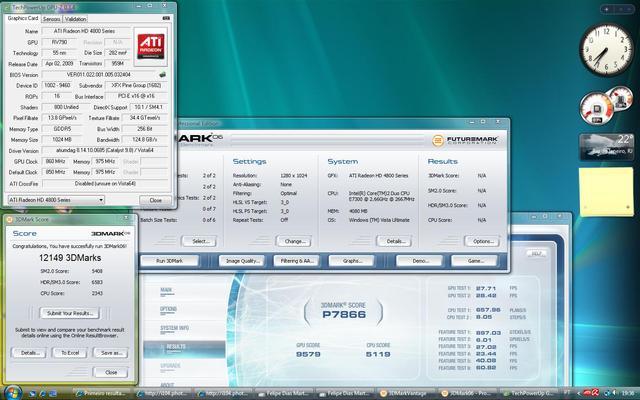
Task: Click the taskbar clock showing 19:36
Action: 628,393
